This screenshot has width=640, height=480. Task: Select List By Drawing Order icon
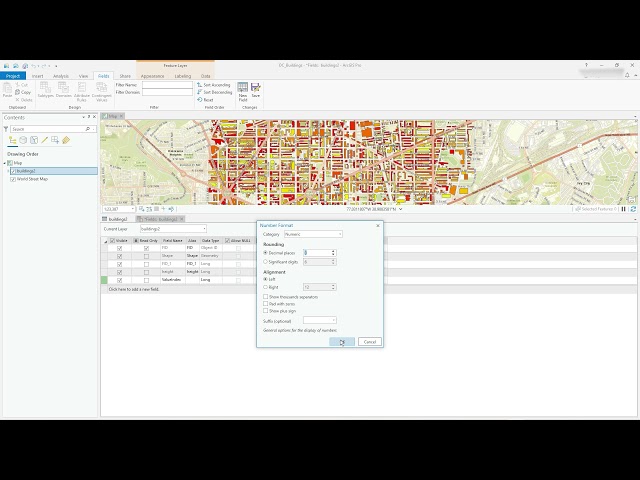pyautogui.click(x=13, y=140)
